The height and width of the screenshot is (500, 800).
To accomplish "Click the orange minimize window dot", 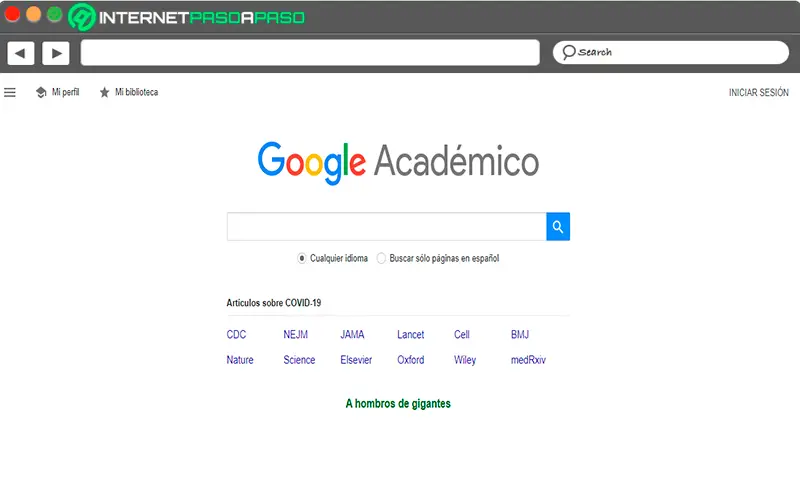I will (x=34, y=14).
